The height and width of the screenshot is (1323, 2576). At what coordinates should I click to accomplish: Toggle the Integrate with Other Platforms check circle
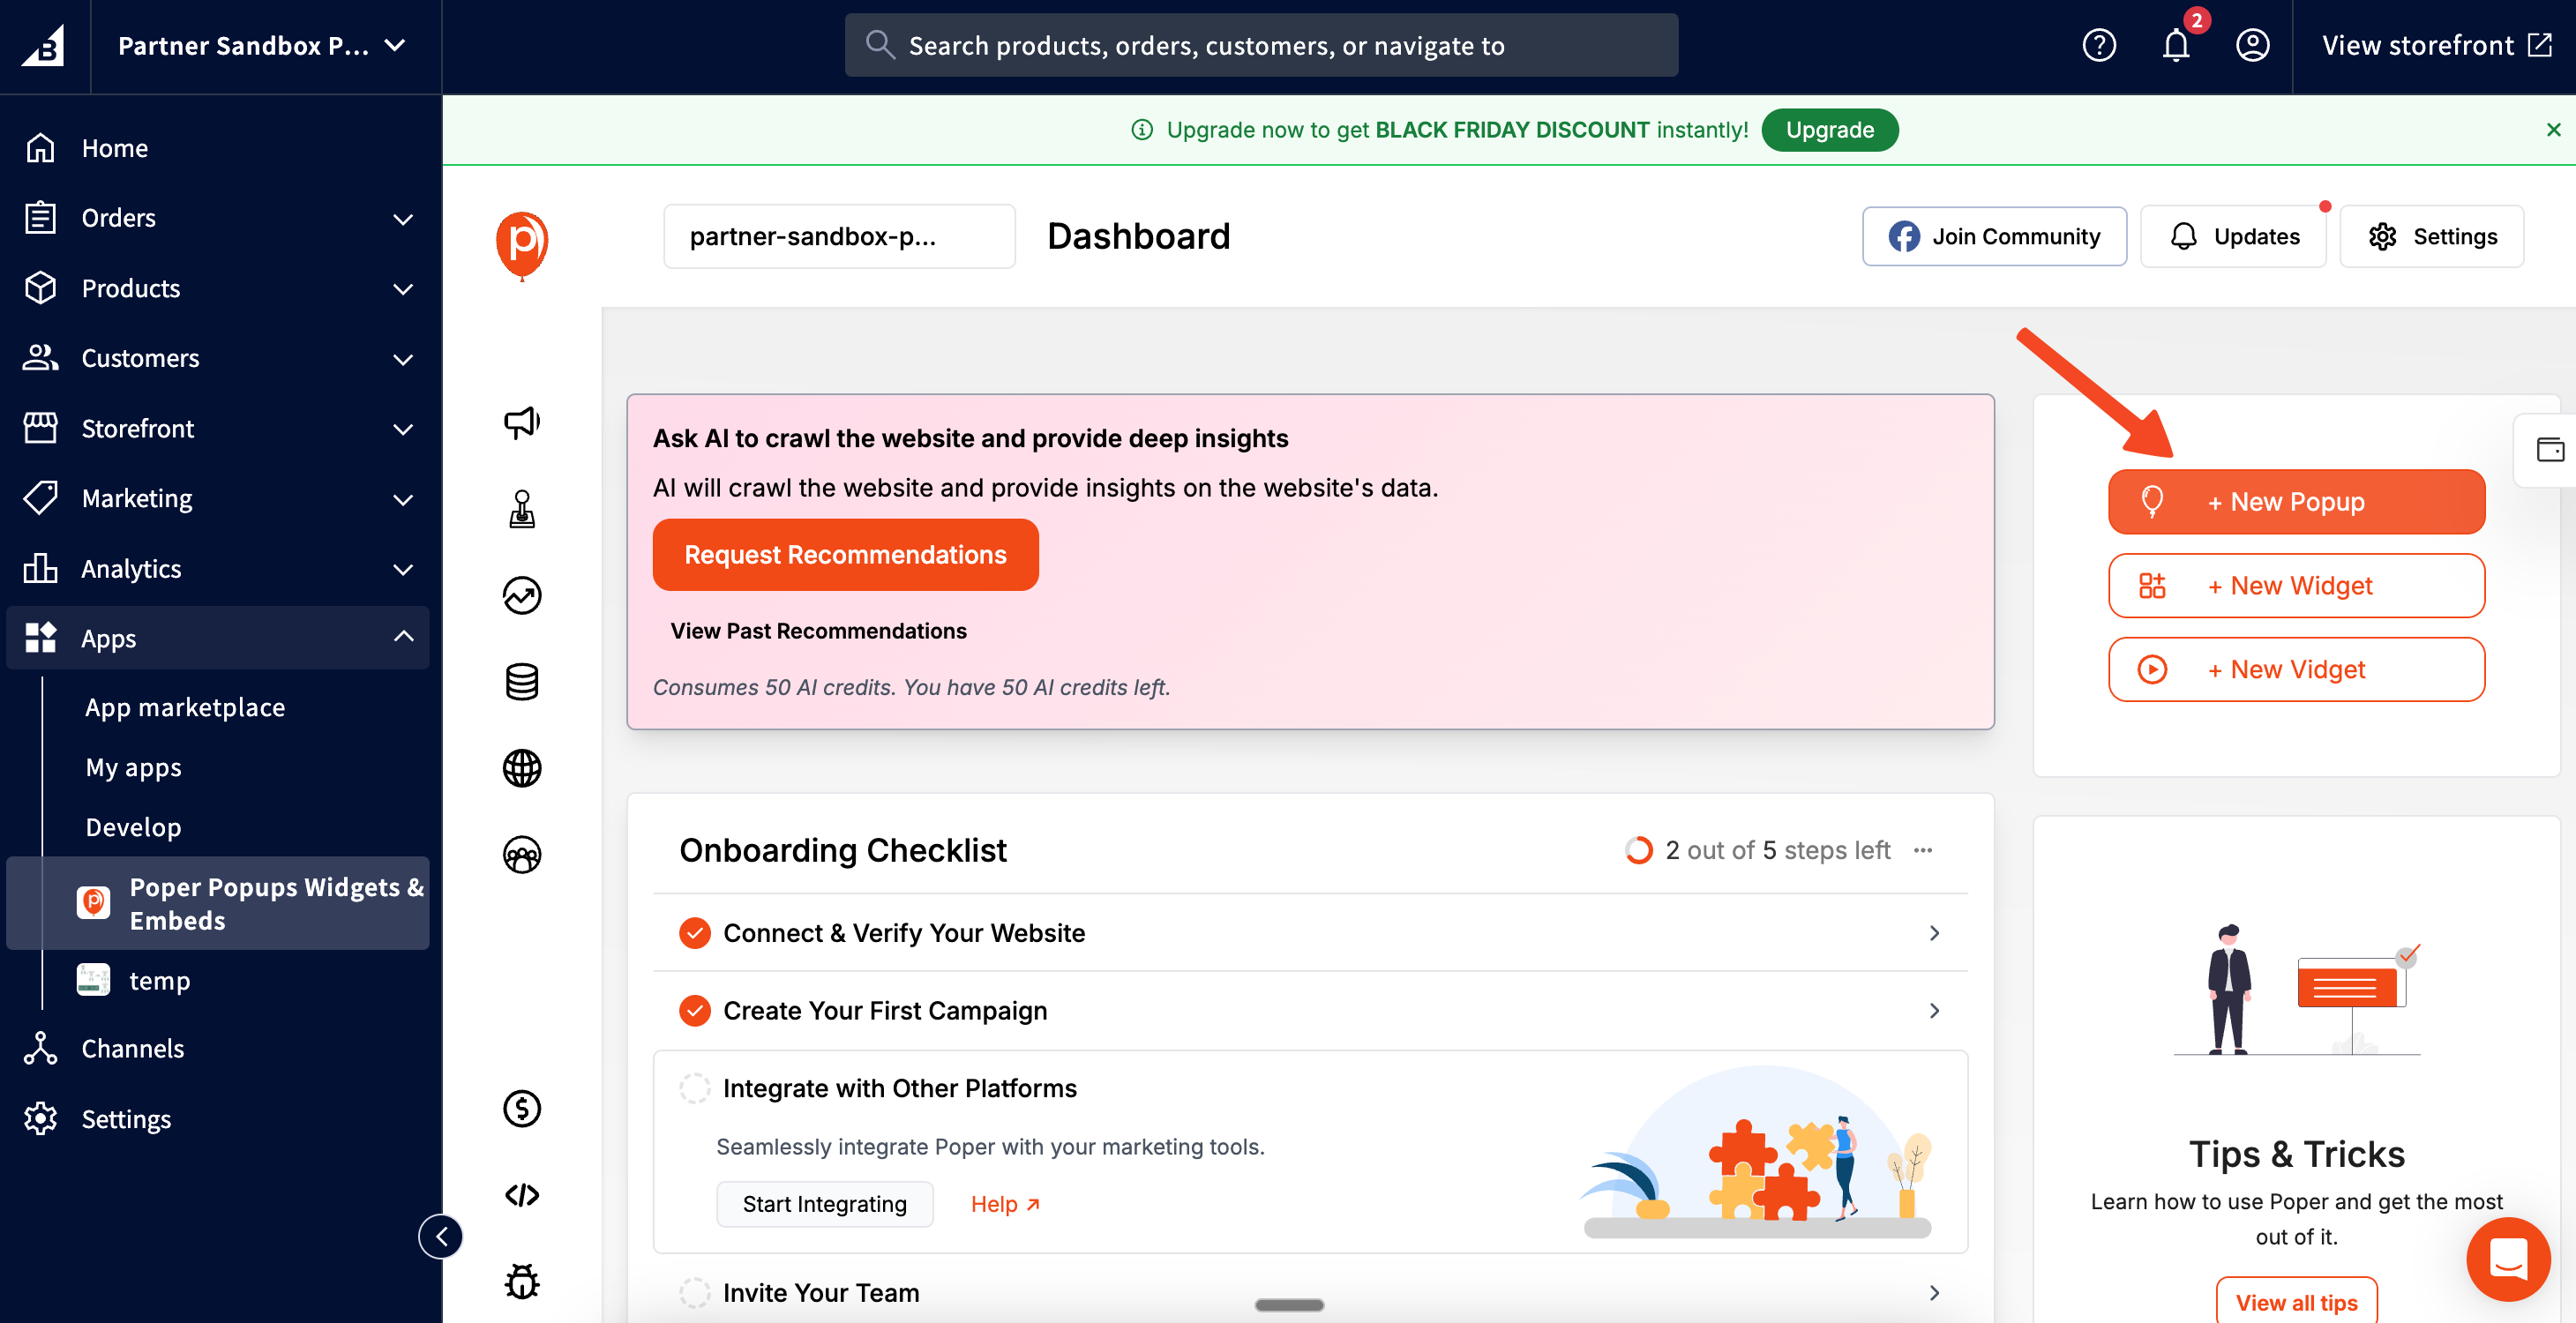694,1088
